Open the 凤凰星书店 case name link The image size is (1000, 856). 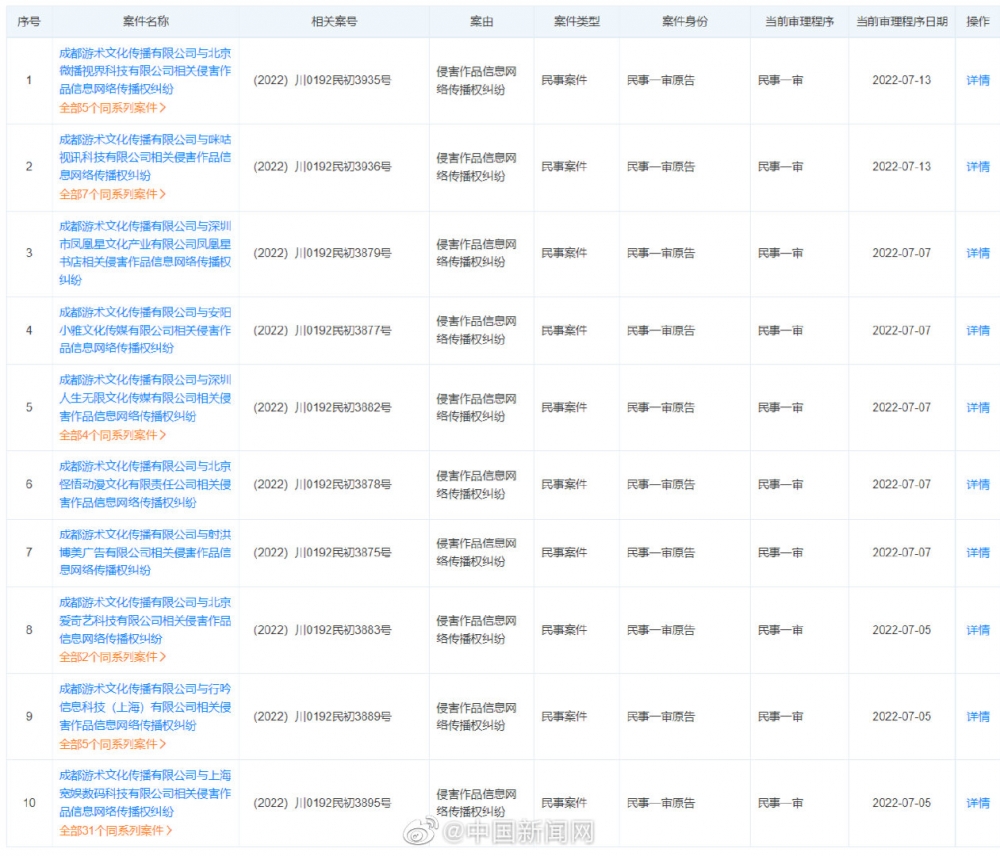[145, 253]
